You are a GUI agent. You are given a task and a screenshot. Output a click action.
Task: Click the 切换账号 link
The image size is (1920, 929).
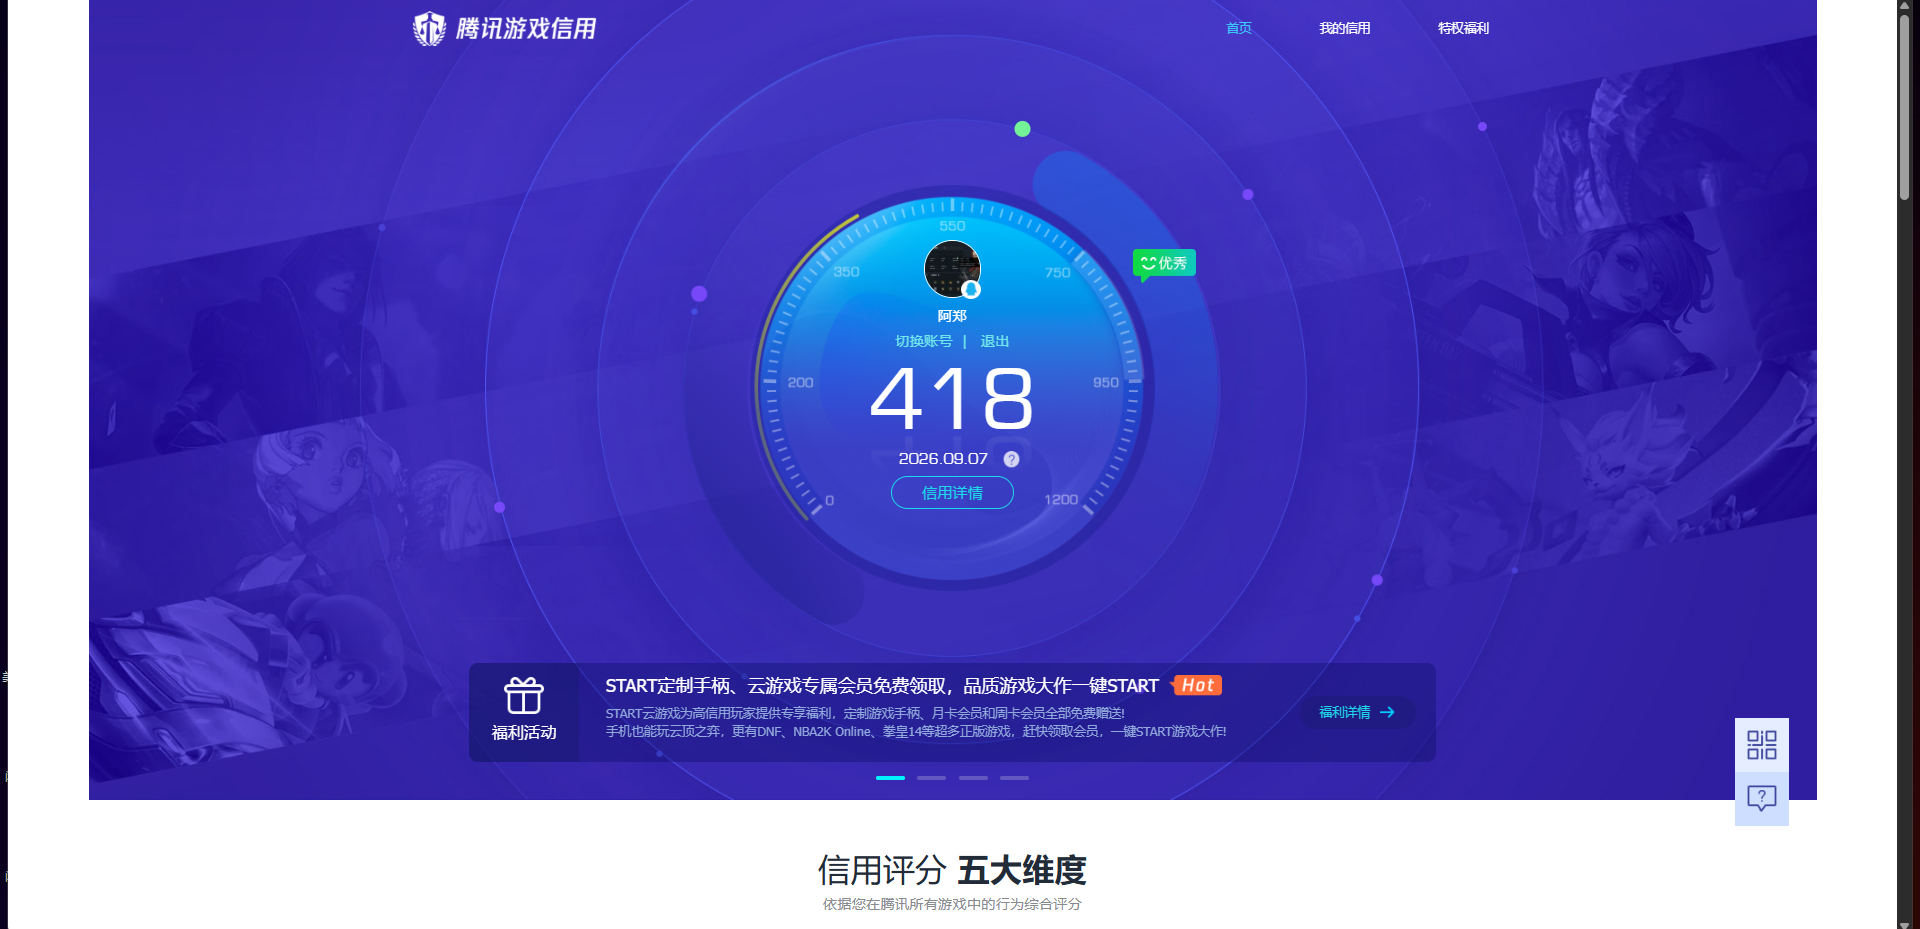tap(923, 341)
